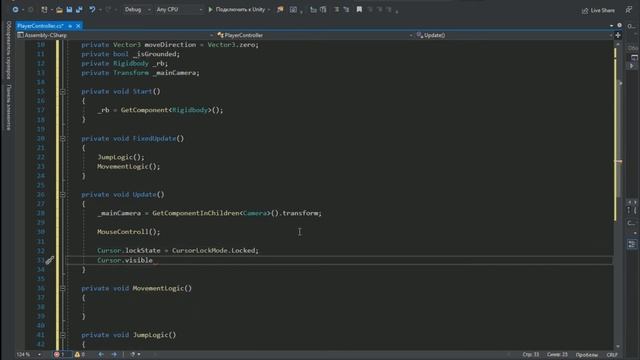Open the Assembly-CSharp project dropdown
640x360 pixels.
[115, 35]
